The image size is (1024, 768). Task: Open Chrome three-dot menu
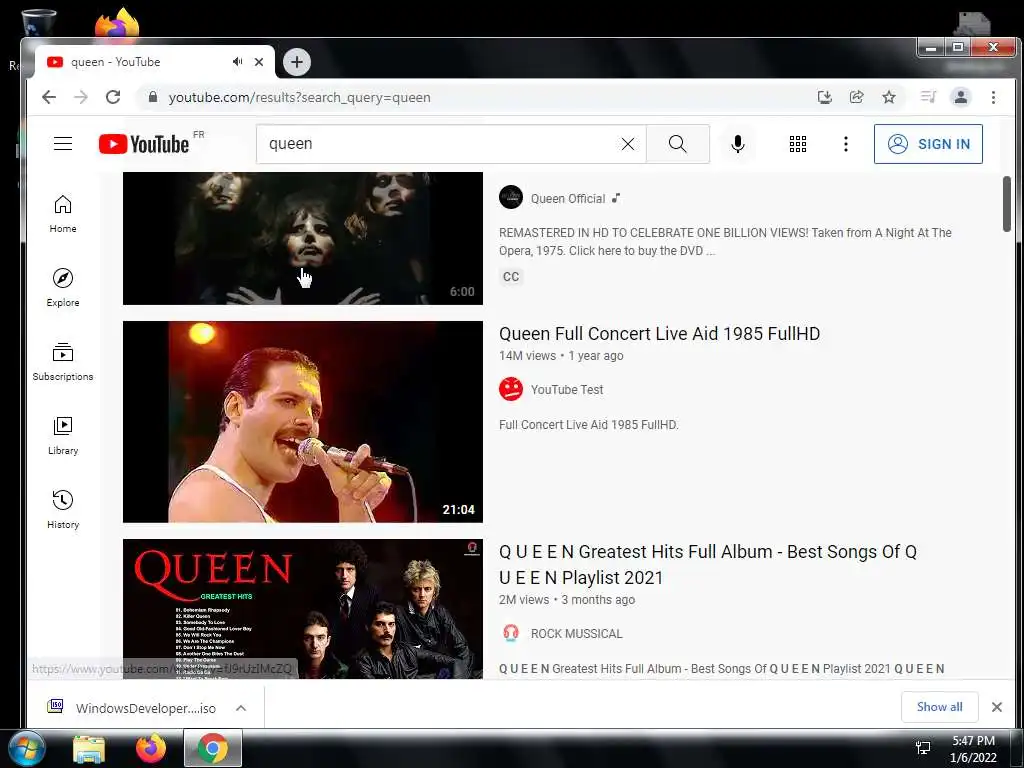click(x=993, y=97)
